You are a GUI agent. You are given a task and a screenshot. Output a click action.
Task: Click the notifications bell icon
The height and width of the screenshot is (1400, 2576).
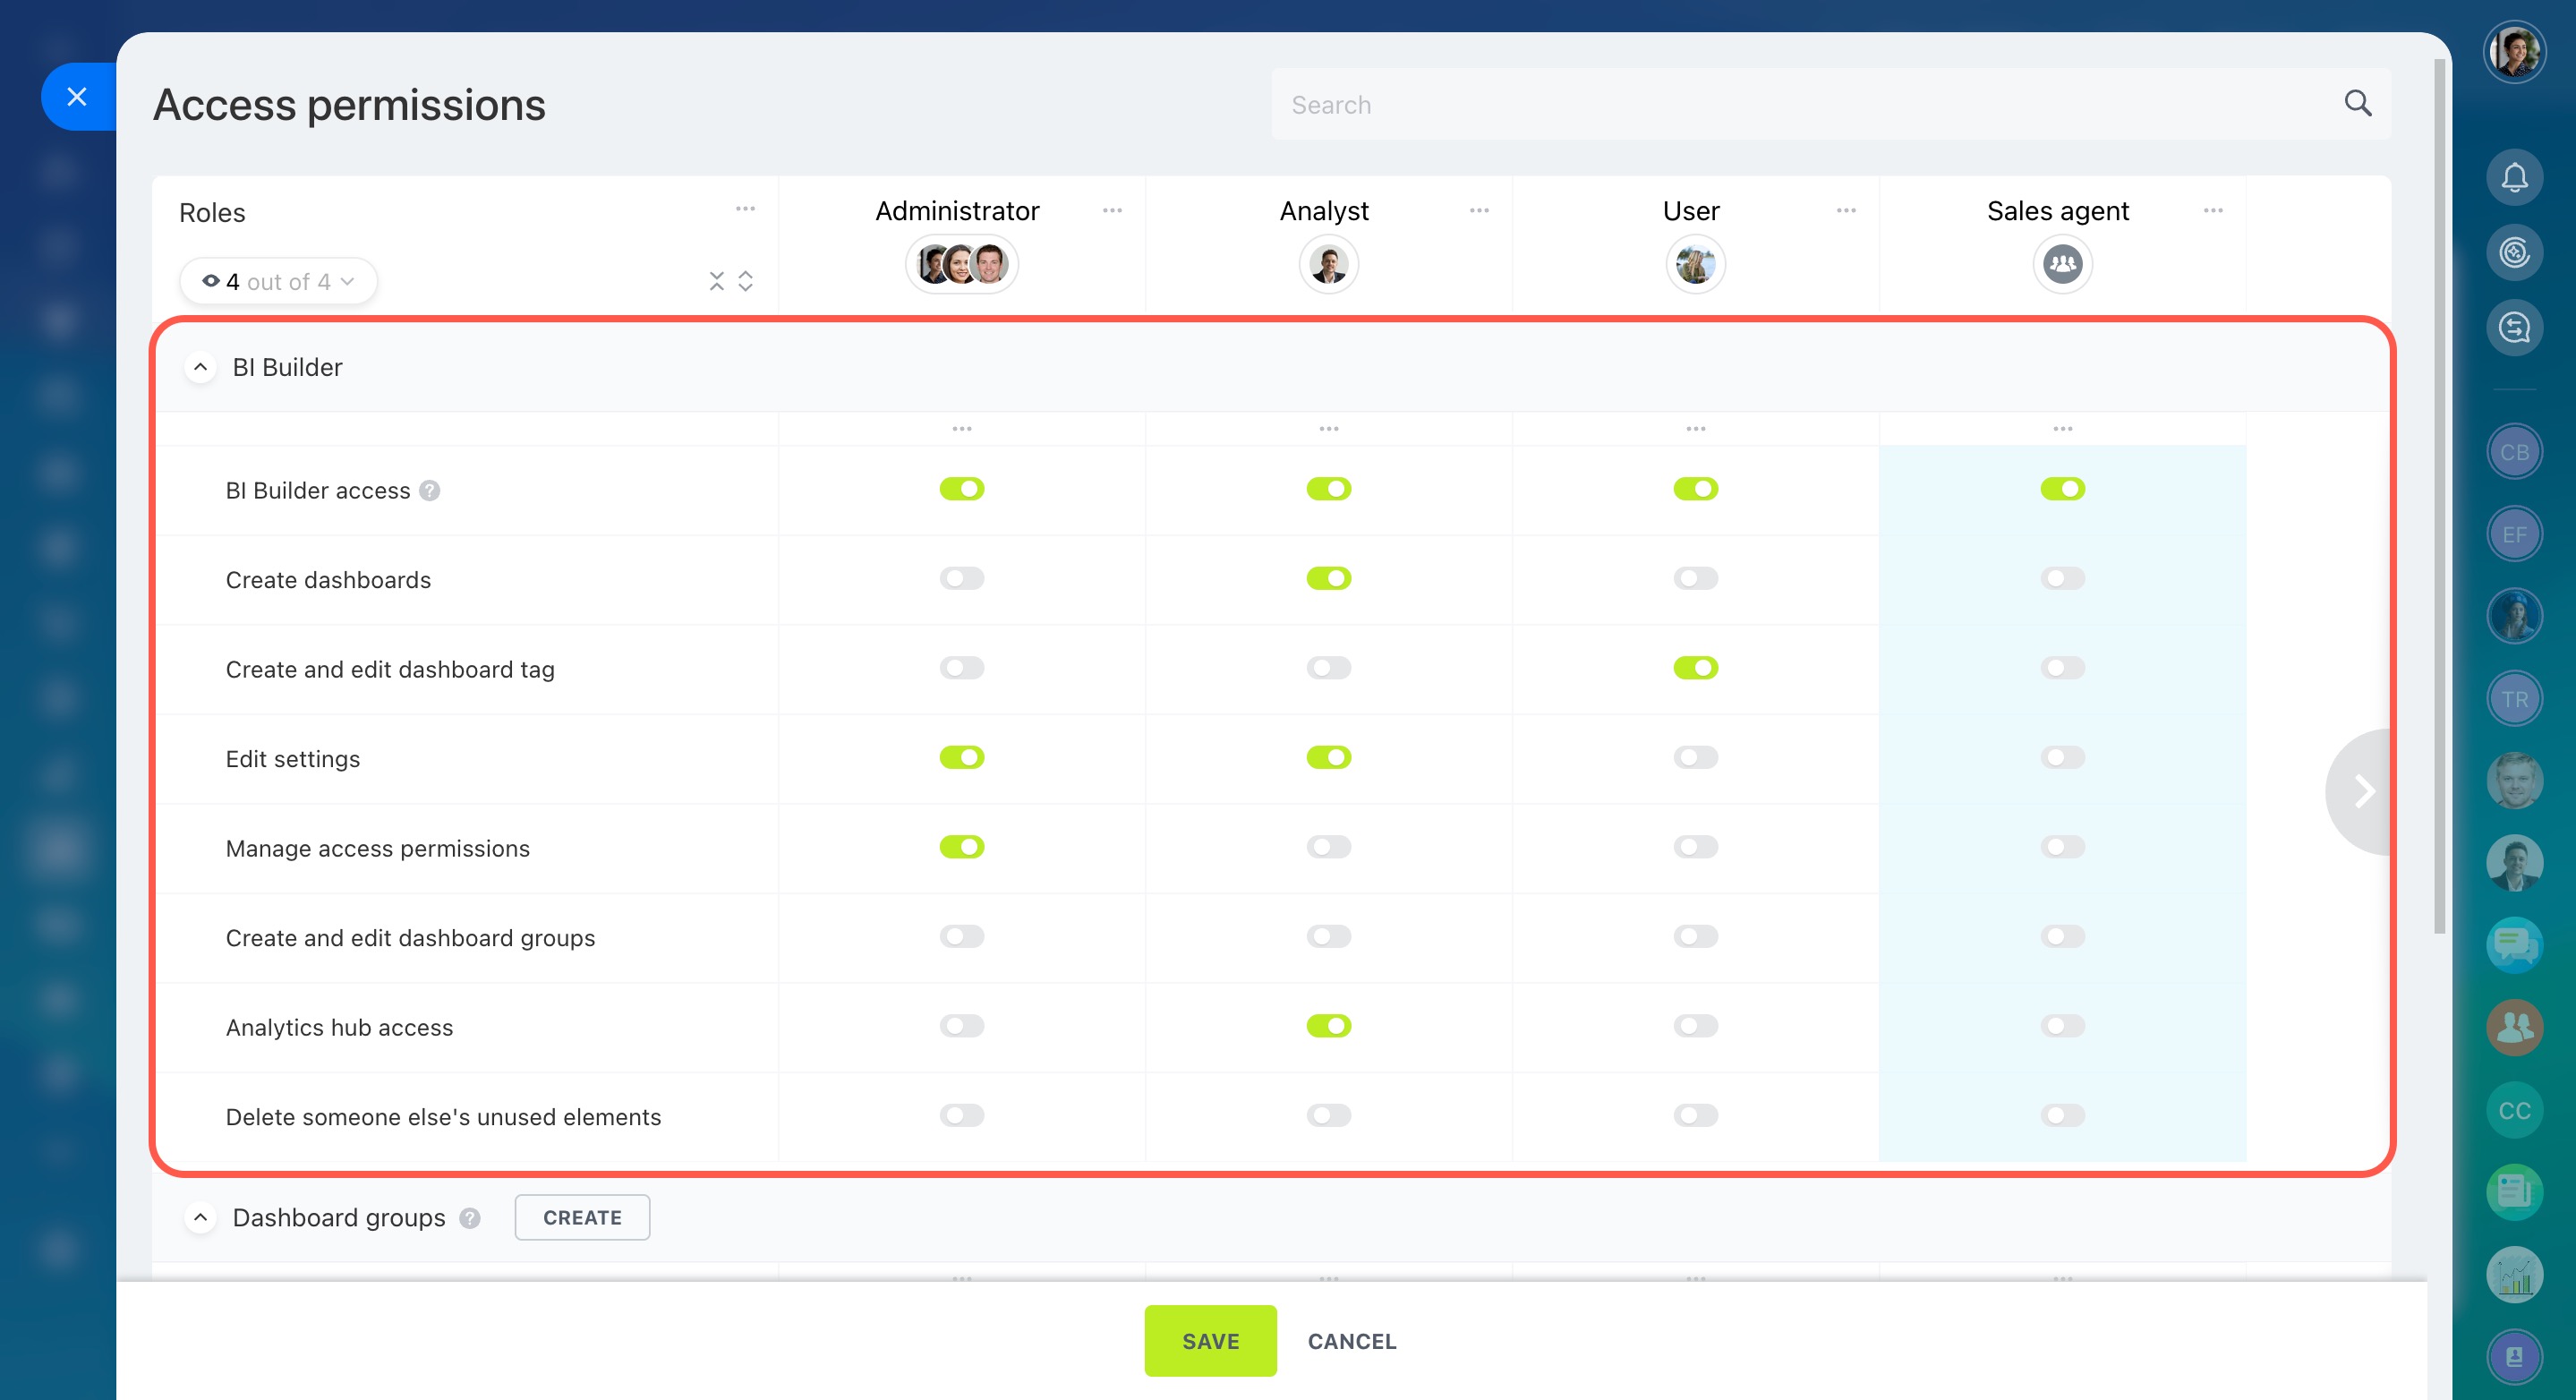[x=2513, y=178]
